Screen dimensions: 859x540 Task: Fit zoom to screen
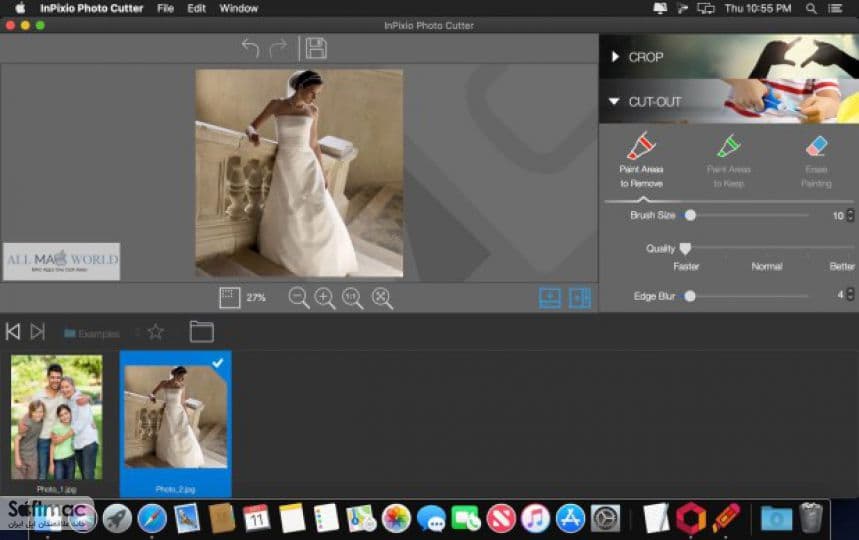click(x=382, y=298)
